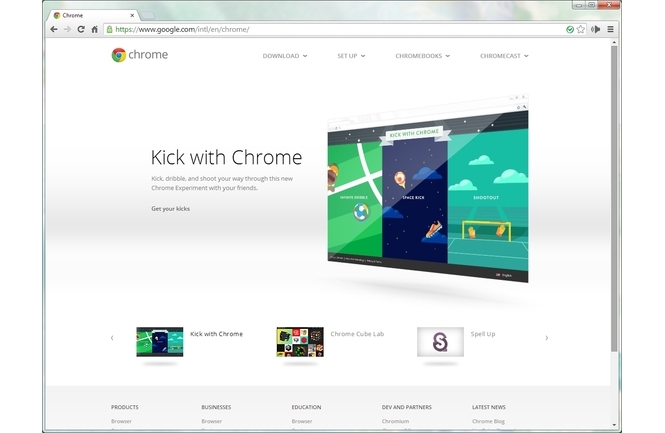
Task: Click the EDUCATION footer heading
Action: pos(306,407)
